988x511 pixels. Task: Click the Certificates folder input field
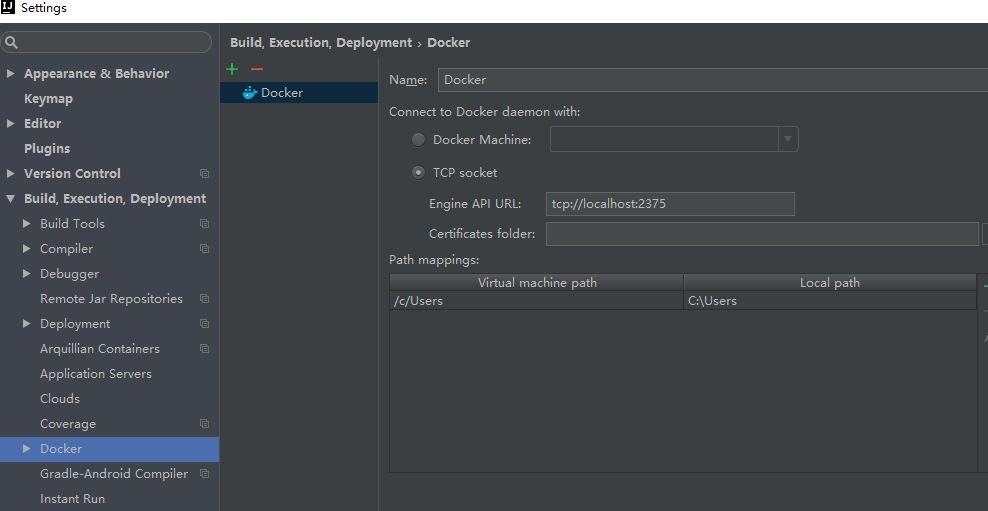click(x=762, y=234)
